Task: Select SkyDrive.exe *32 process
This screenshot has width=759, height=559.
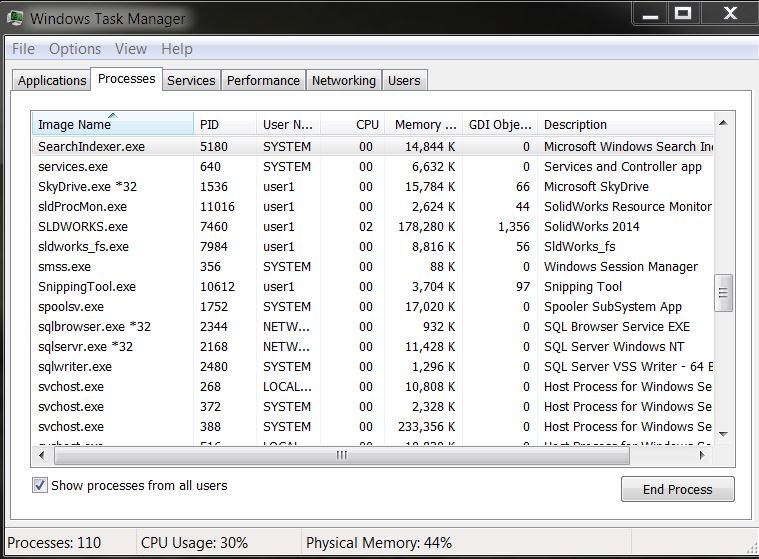Action: pyautogui.click(x=373, y=186)
